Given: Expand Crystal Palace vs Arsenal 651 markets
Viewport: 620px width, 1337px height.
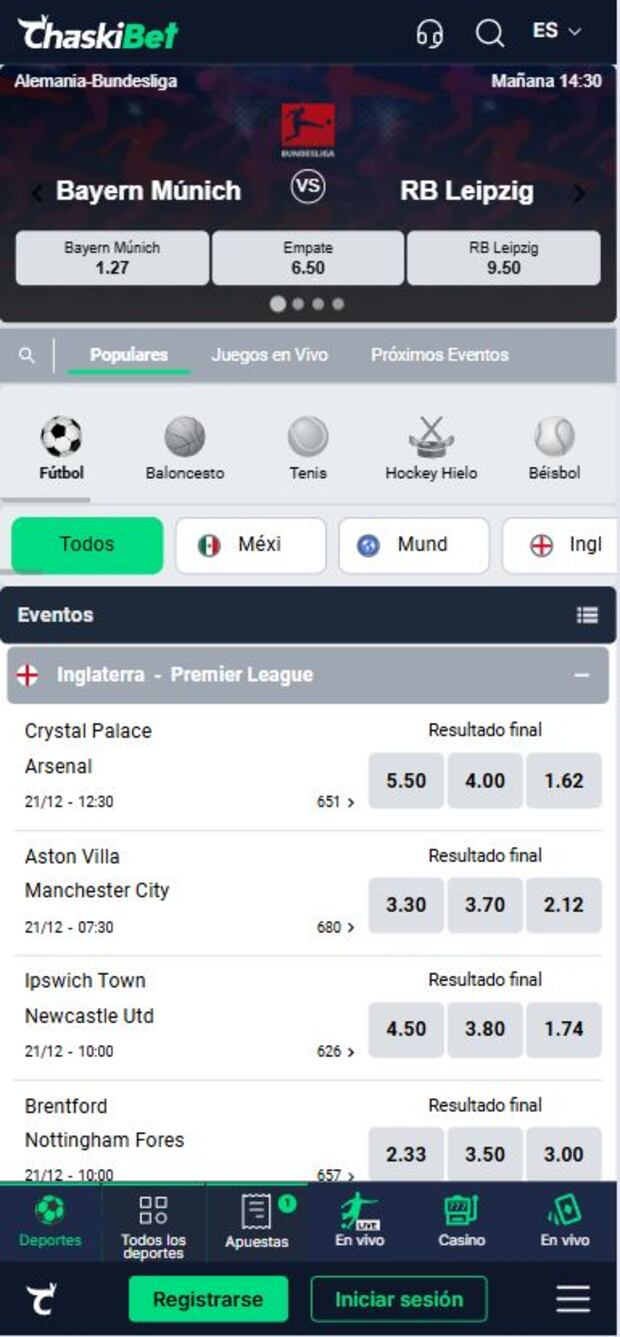Looking at the screenshot, I should [x=336, y=802].
